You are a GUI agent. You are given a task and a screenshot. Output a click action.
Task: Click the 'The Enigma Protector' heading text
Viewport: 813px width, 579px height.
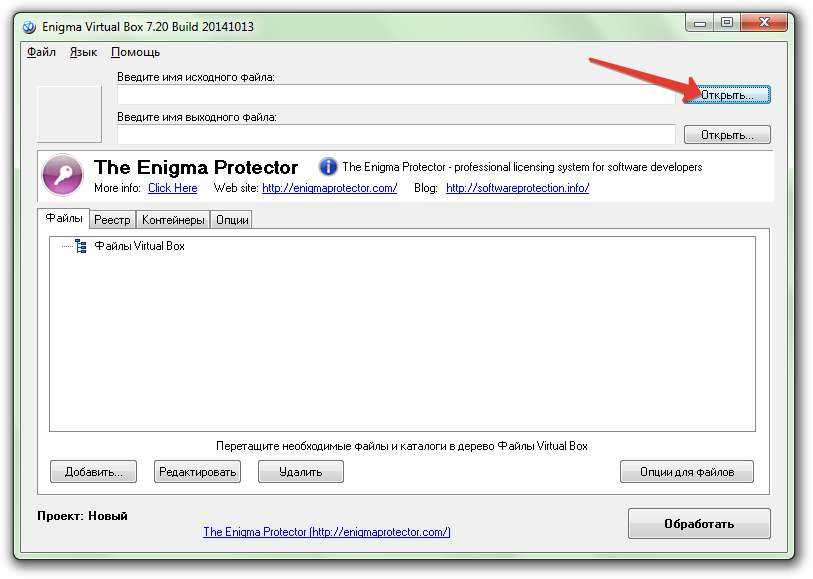pyautogui.click(x=196, y=167)
